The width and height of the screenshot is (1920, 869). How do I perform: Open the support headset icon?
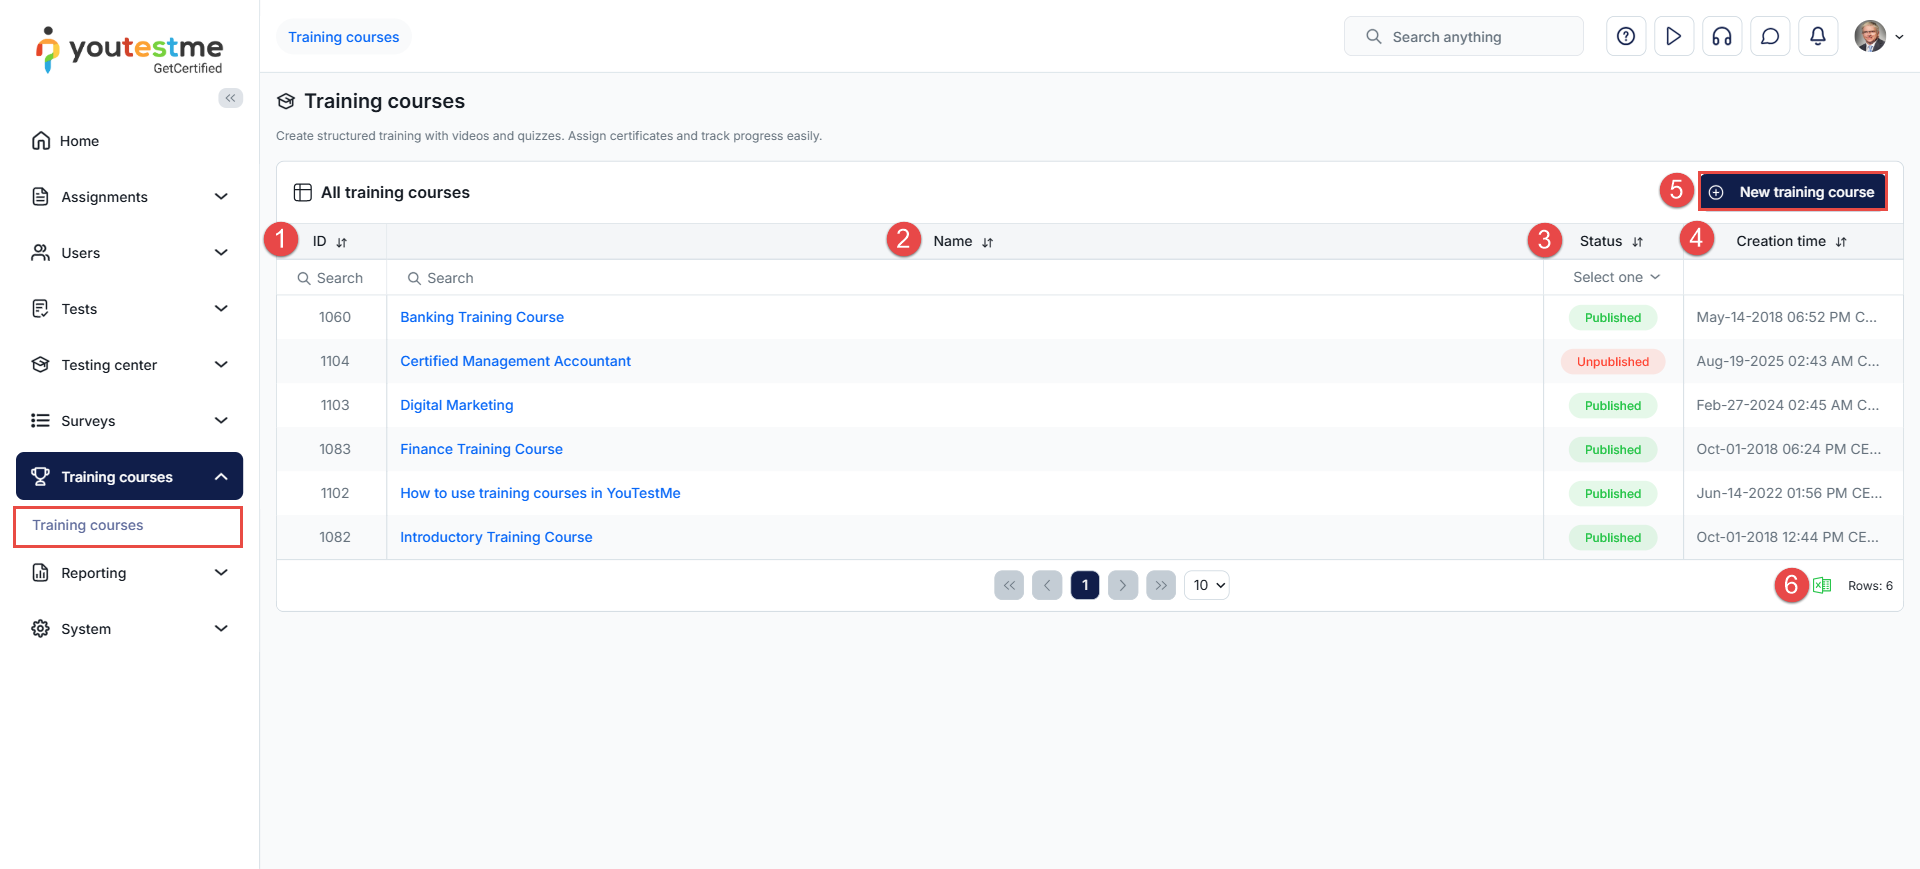[1722, 37]
